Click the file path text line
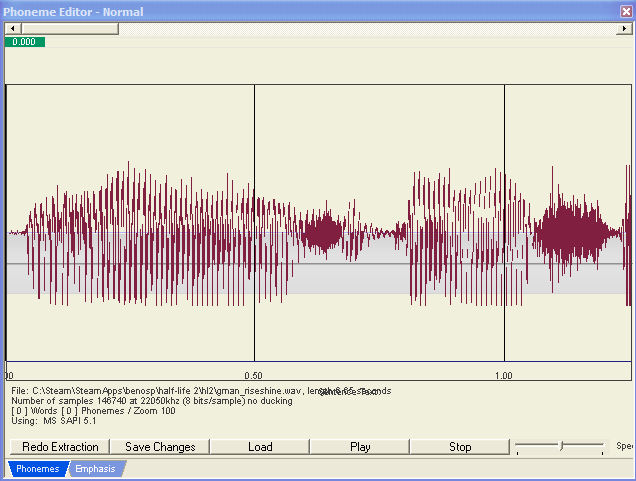Image resolution: width=636 pixels, height=481 pixels. tap(201, 391)
